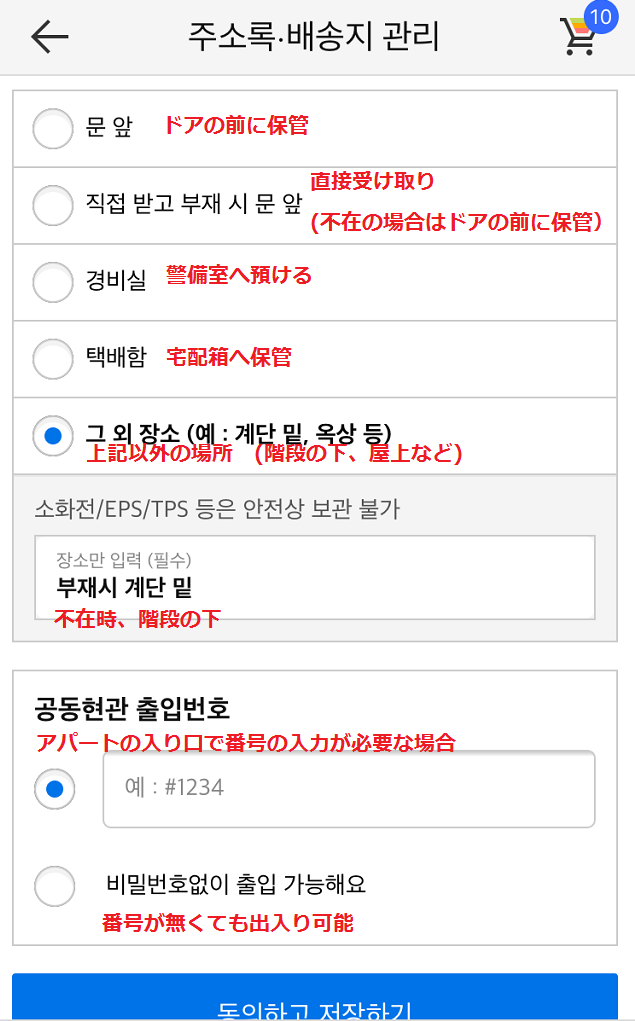This screenshot has height=1021, width=635.
Task: Select the 경비실 radio option
Action: click(53, 282)
